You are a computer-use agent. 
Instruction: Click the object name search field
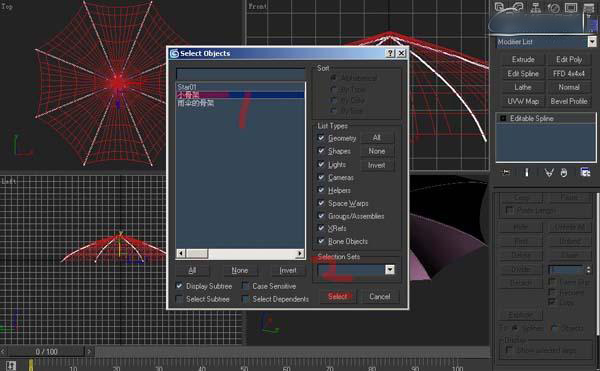(x=241, y=74)
